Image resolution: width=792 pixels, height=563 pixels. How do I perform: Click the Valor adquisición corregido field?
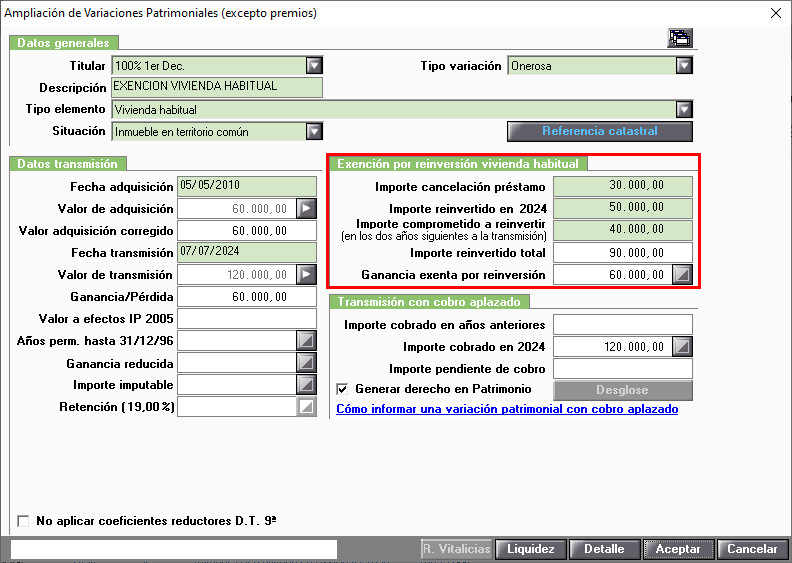point(246,230)
